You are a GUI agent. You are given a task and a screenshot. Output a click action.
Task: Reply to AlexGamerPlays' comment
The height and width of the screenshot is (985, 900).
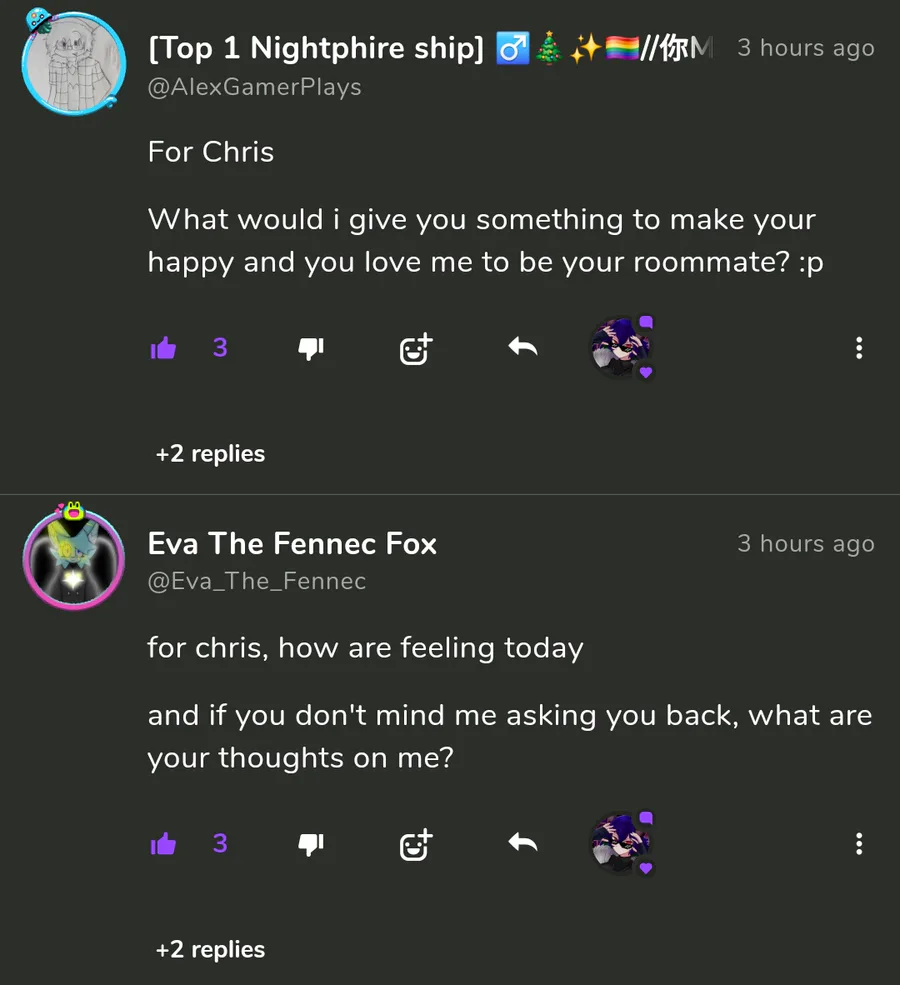(x=522, y=347)
